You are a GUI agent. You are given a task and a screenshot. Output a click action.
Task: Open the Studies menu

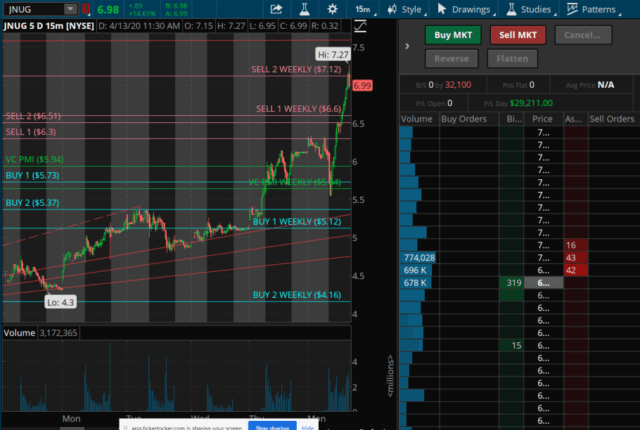[530, 9]
